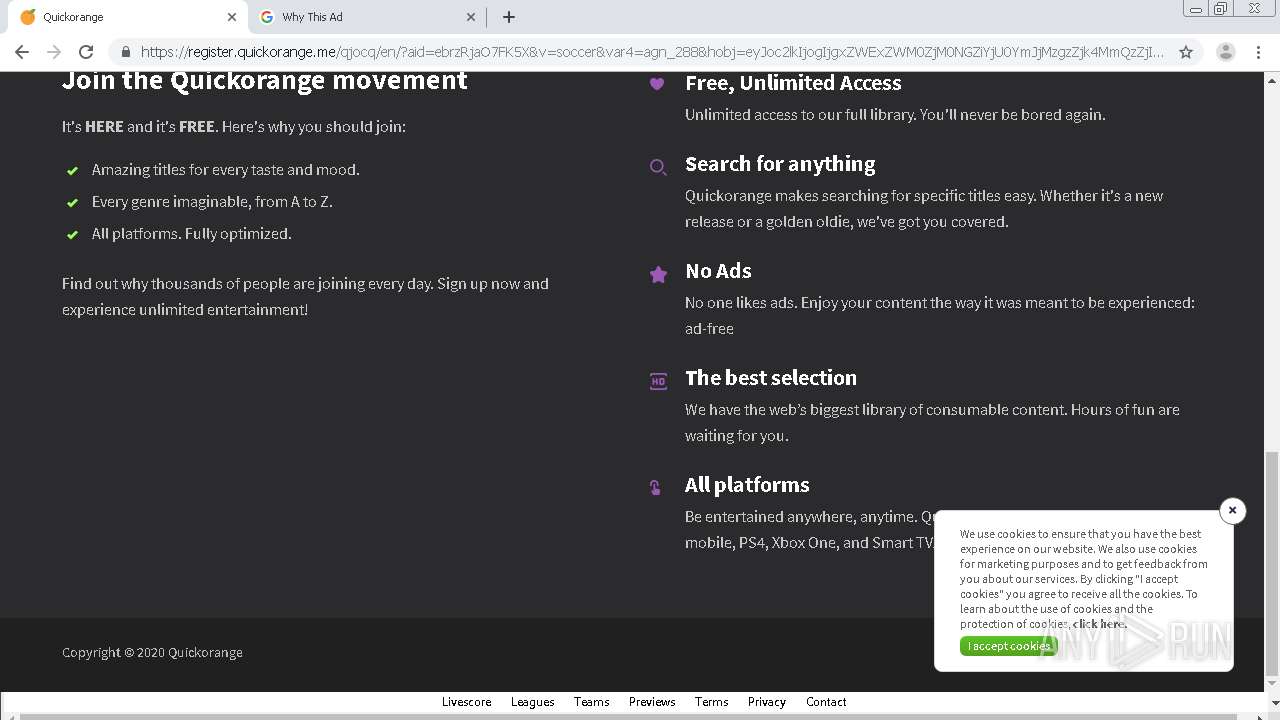The height and width of the screenshot is (720, 1280).
Task: Open the Teams footer link
Action: coord(592,702)
